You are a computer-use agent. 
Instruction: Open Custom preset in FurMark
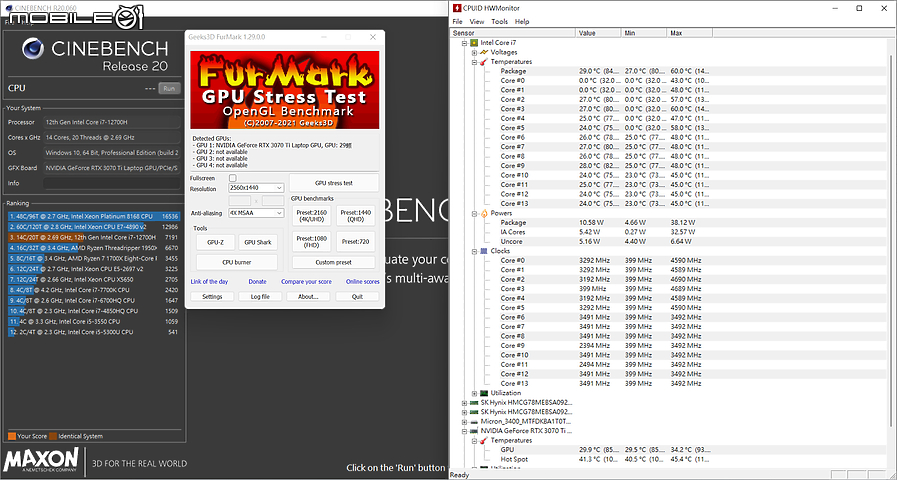[334, 262]
